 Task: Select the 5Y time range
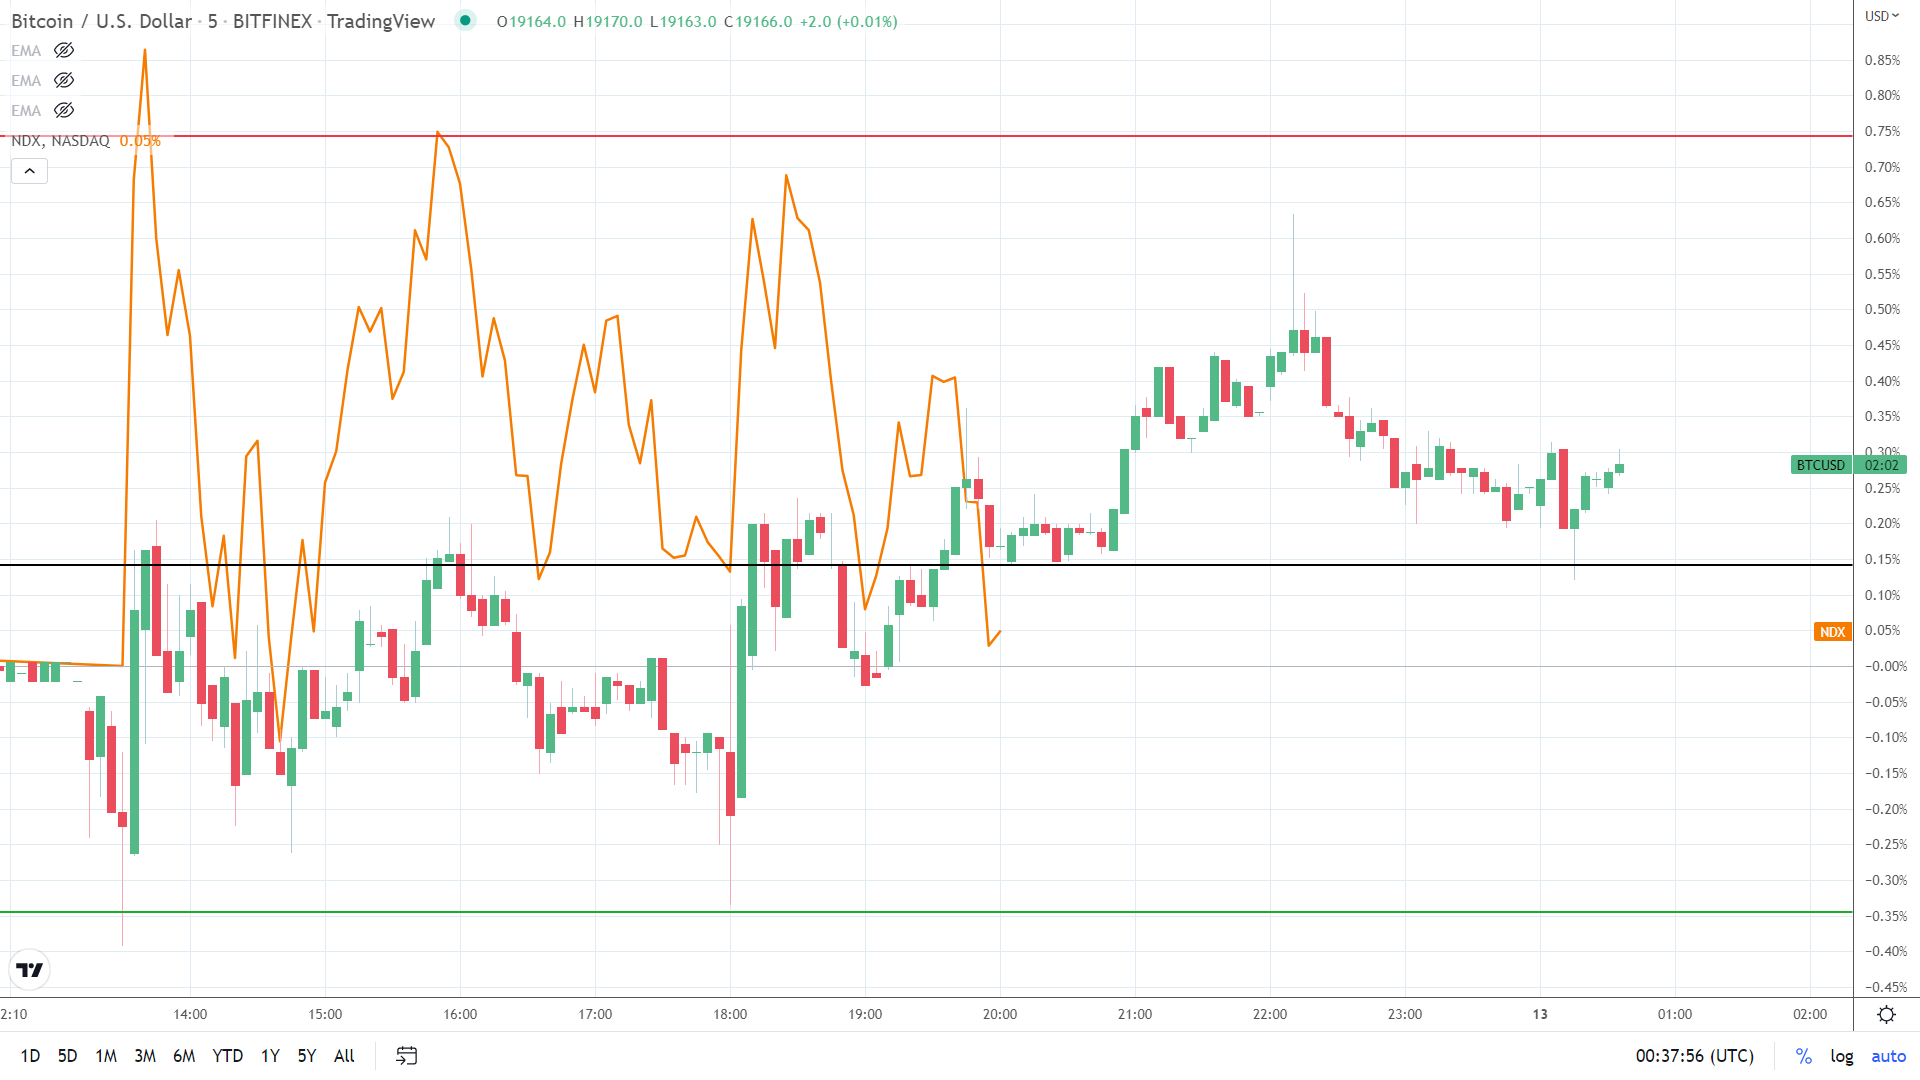[x=307, y=1056]
